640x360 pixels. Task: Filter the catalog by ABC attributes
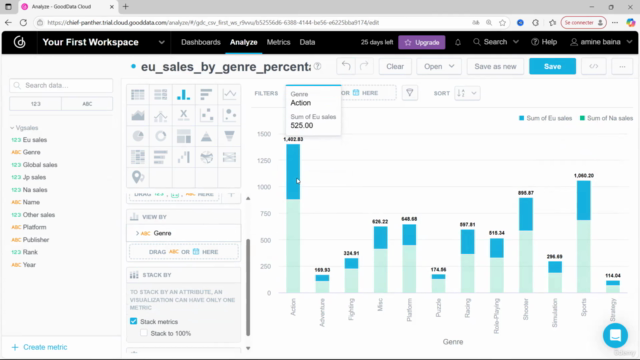(87, 104)
